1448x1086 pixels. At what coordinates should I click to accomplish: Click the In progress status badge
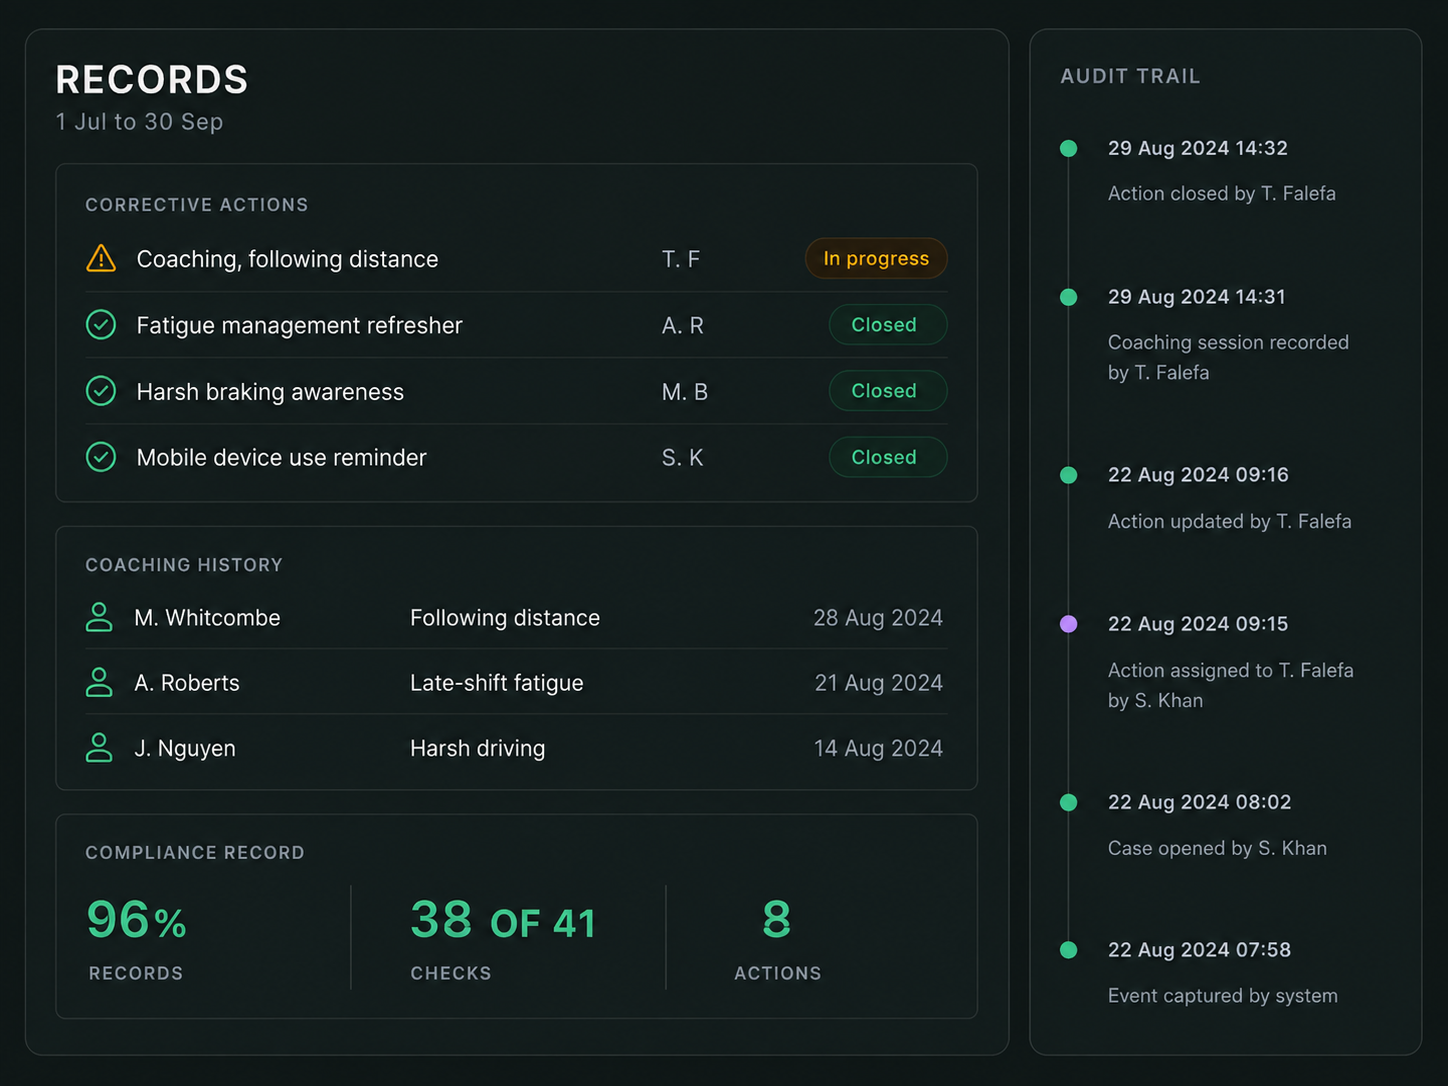(x=876, y=258)
